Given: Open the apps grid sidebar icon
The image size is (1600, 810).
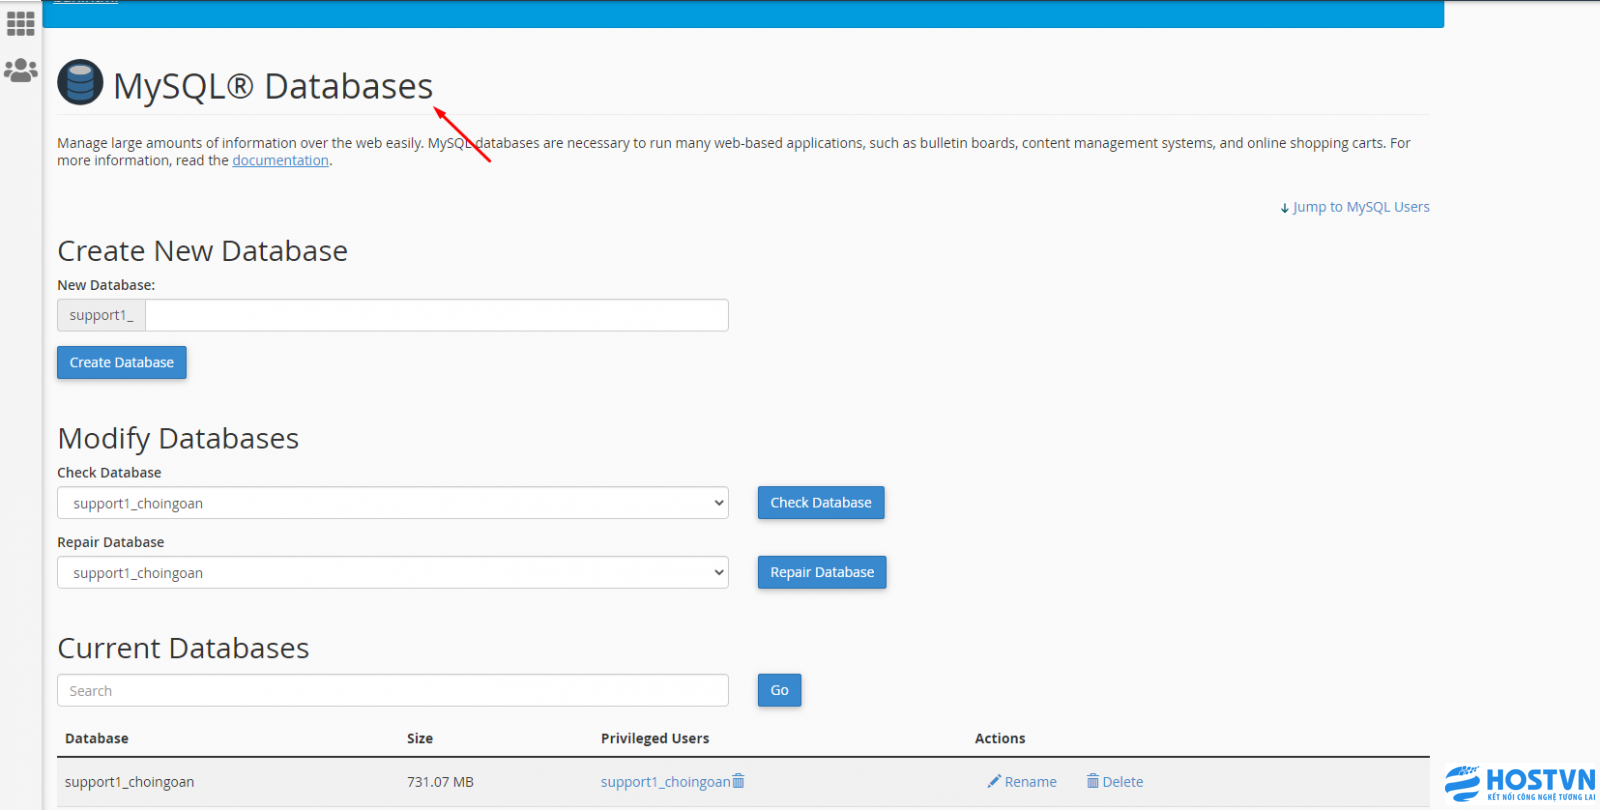Looking at the screenshot, I should [21, 23].
